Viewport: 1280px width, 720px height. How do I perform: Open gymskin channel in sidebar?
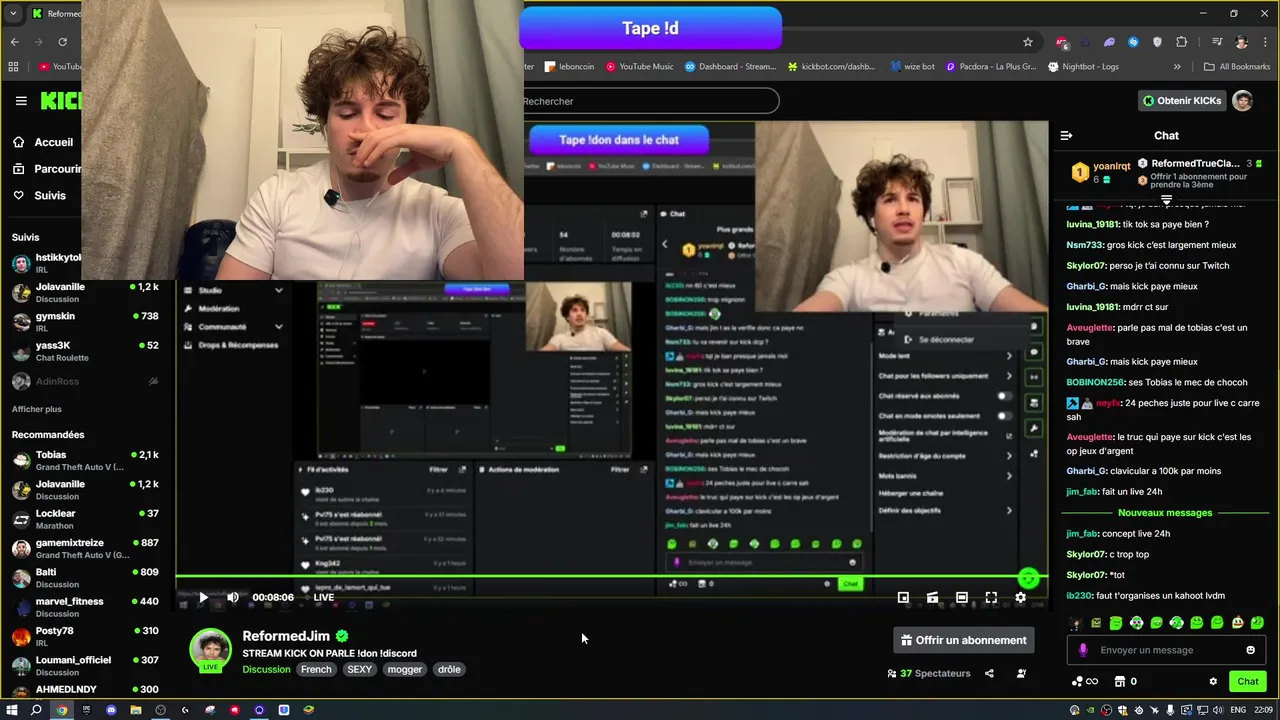[85, 322]
